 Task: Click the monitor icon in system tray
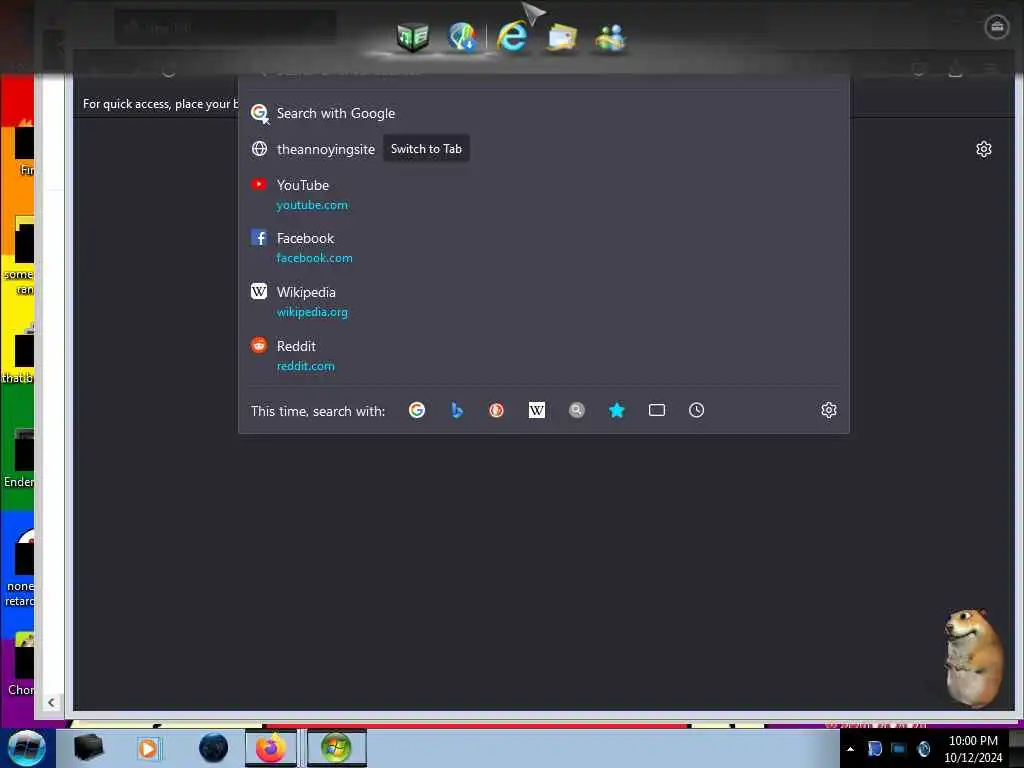899,749
